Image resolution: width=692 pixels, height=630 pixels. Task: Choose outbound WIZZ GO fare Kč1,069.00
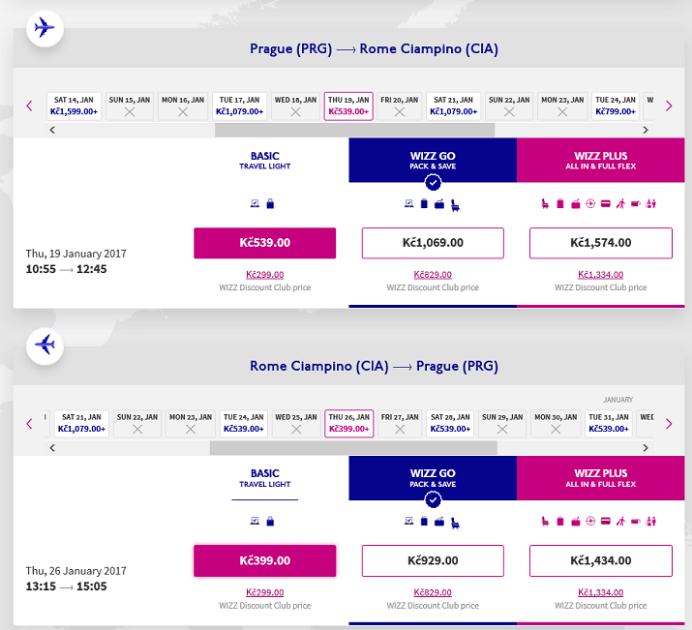[x=433, y=243]
